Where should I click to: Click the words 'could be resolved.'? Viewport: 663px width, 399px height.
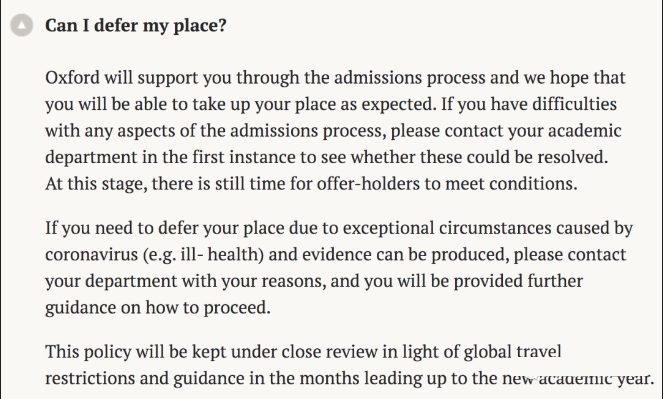pyautogui.click(x=537, y=157)
